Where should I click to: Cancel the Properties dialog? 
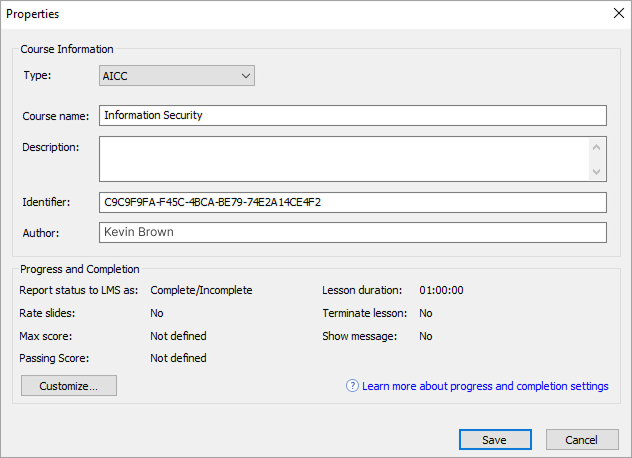click(x=582, y=440)
